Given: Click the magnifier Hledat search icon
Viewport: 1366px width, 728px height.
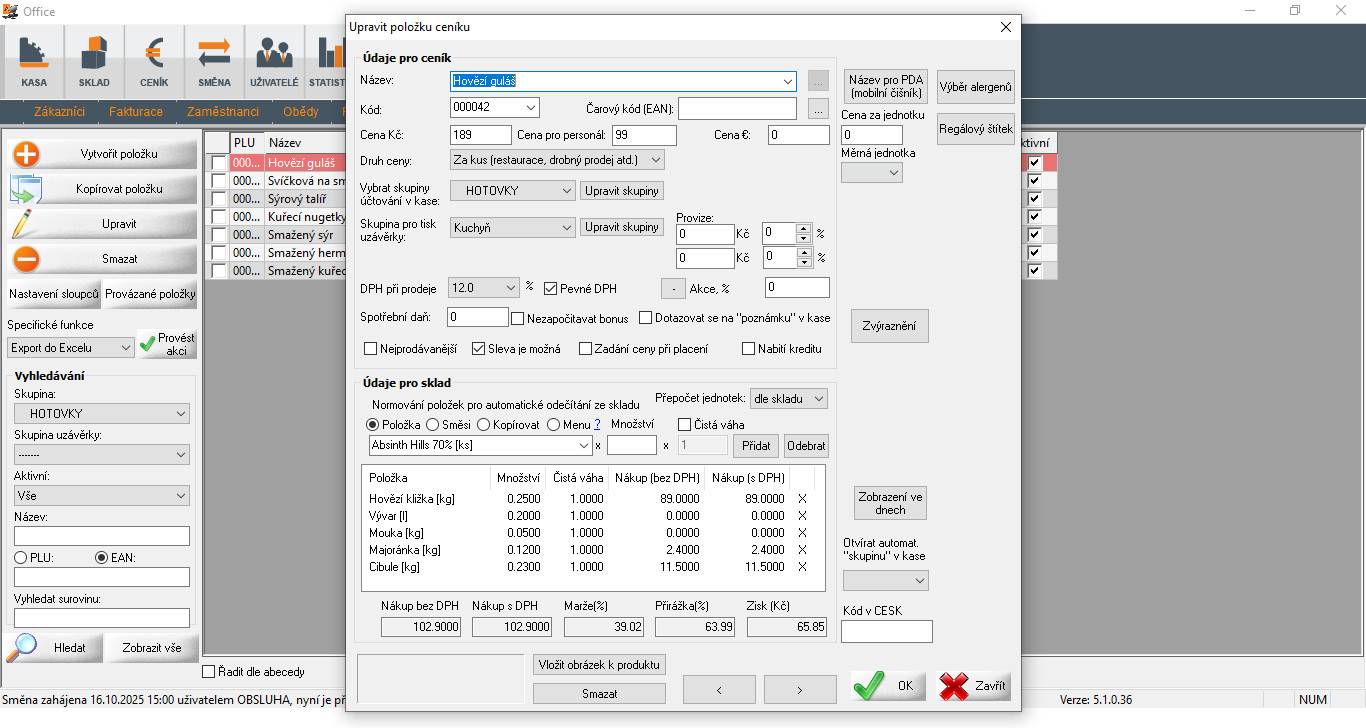Looking at the screenshot, I should tap(22, 647).
